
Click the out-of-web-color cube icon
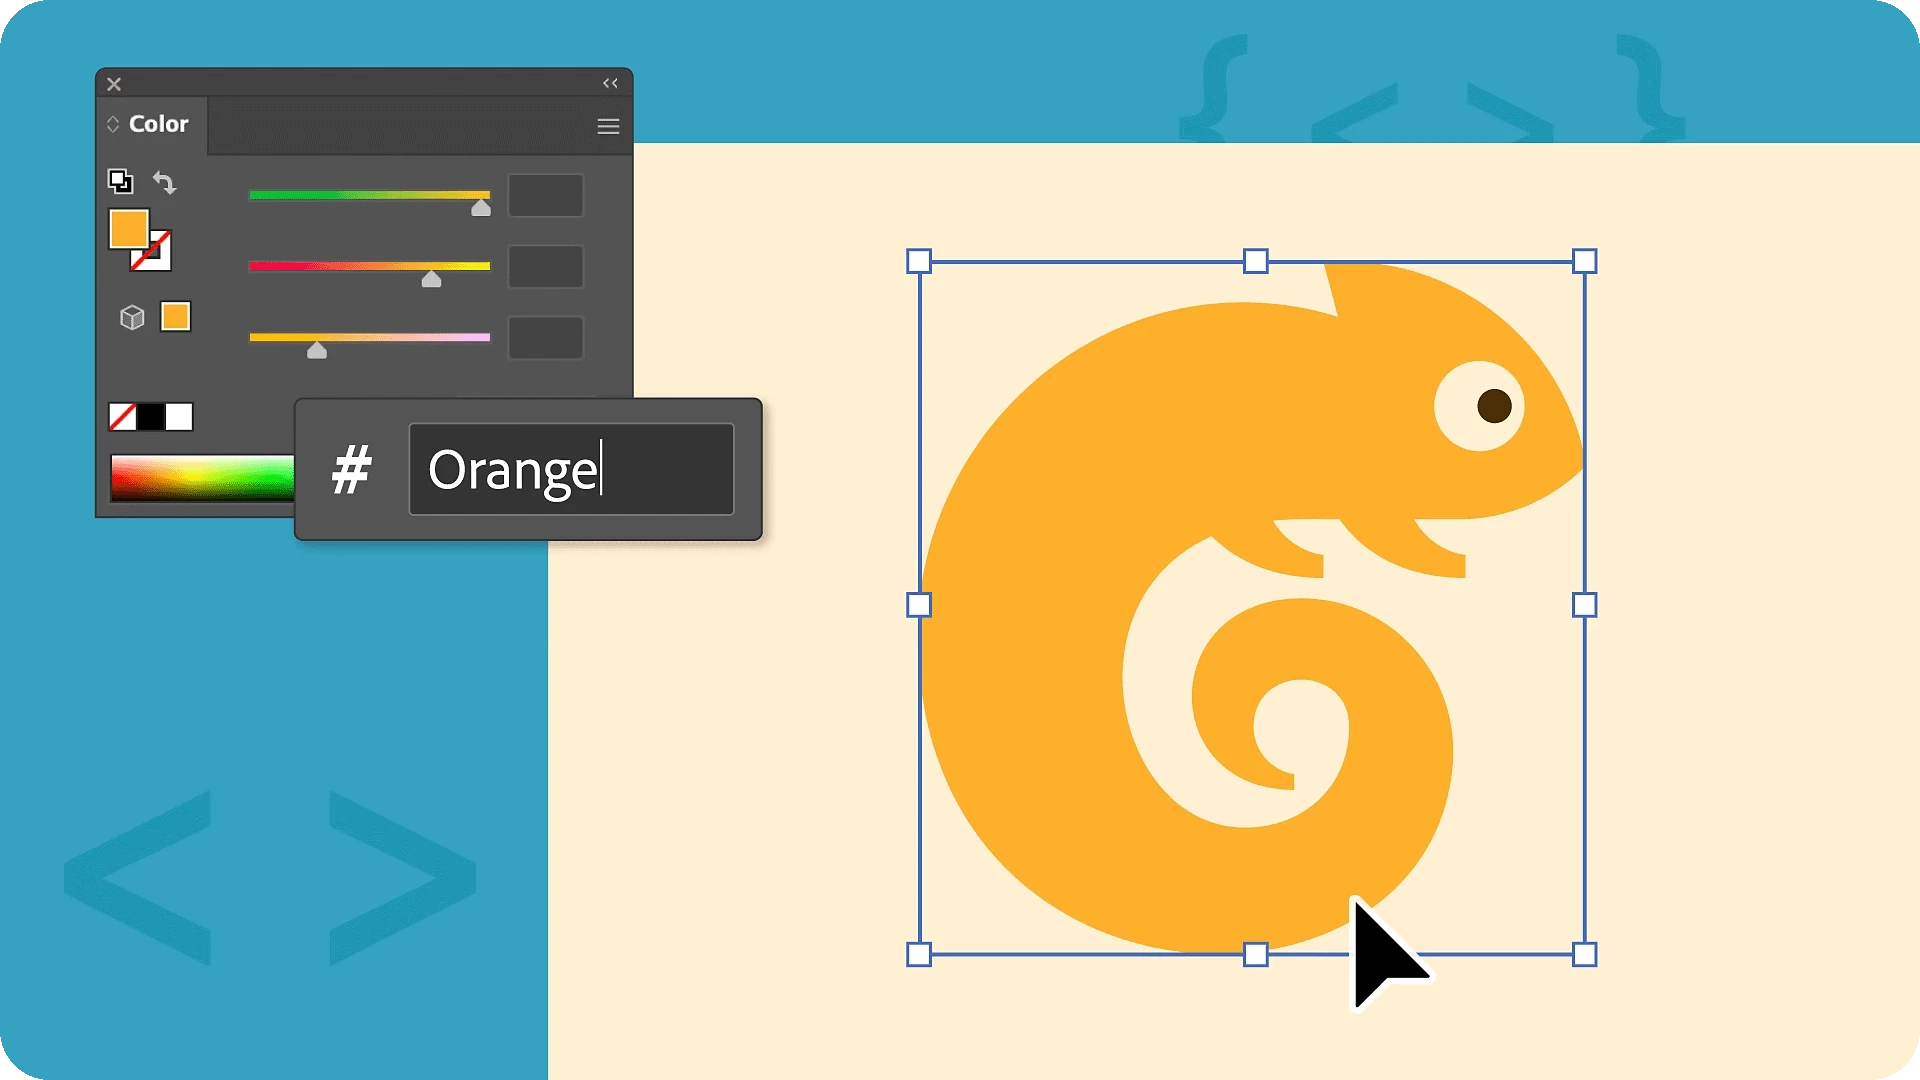click(132, 318)
